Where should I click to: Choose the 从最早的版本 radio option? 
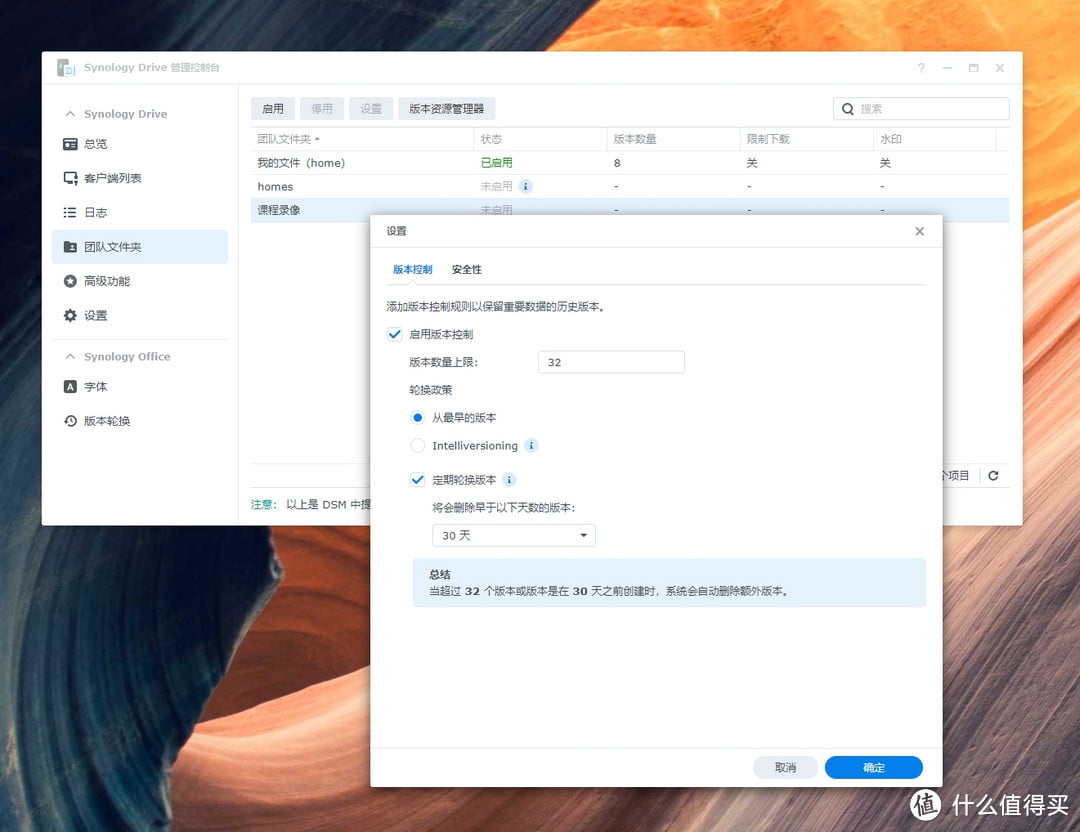(418, 418)
